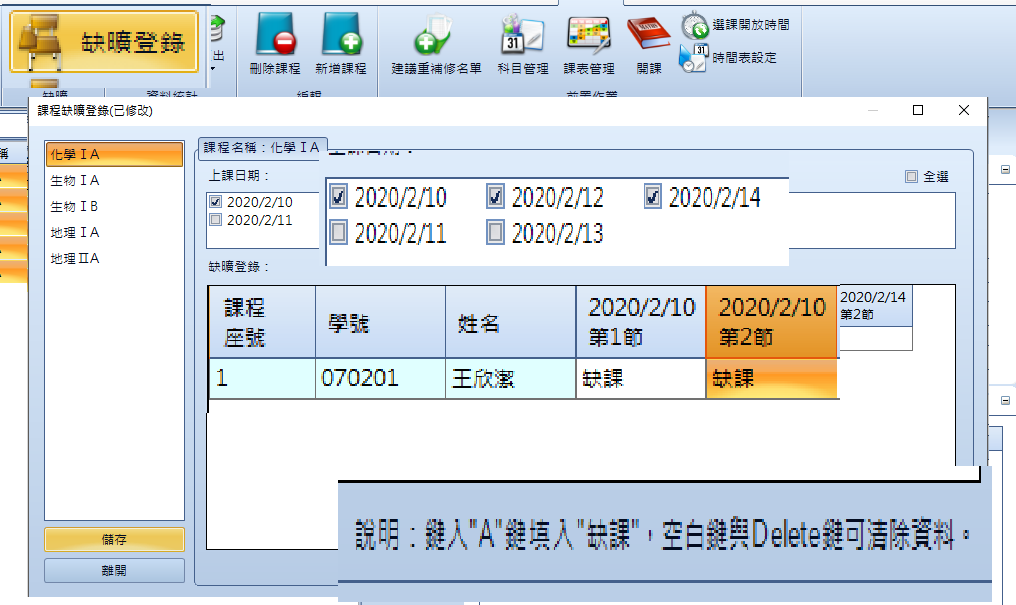Screen dimensions: 1016x605
Task: Click the 姓名 column header
Action: (x=511, y=322)
